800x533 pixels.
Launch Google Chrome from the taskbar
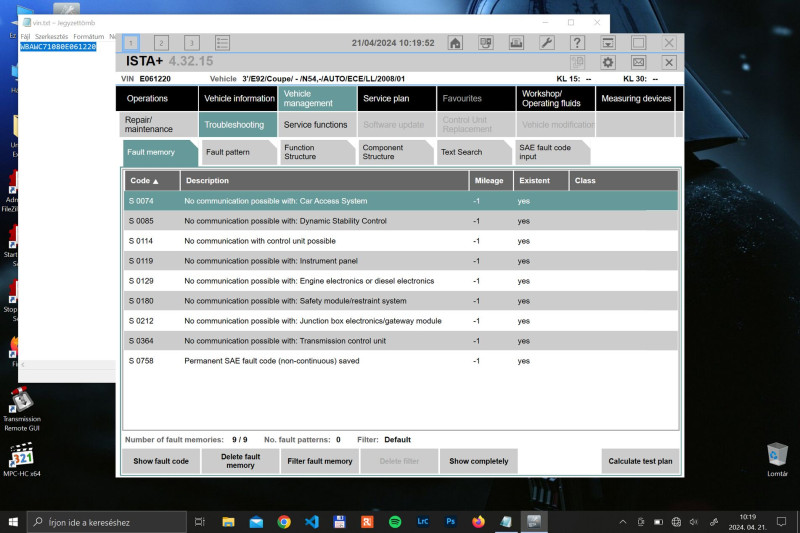[x=284, y=522]
